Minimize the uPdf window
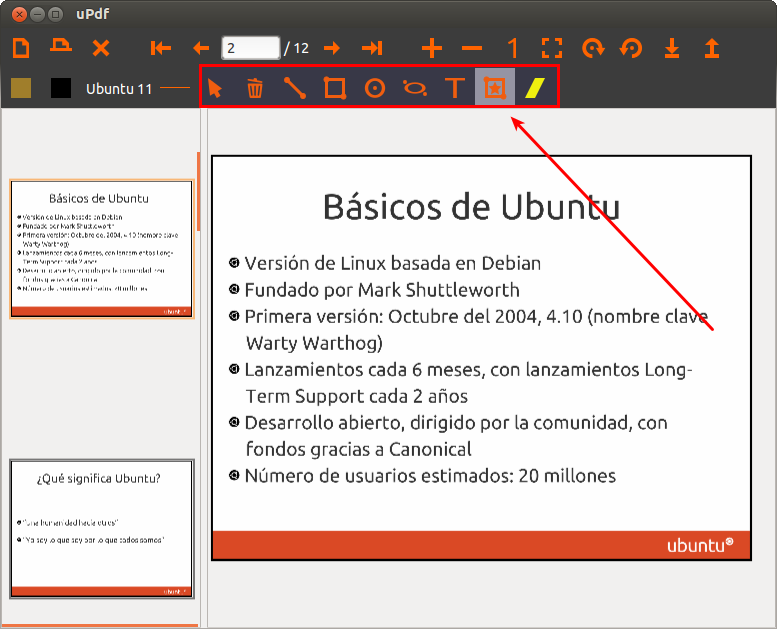 point(37,14)
